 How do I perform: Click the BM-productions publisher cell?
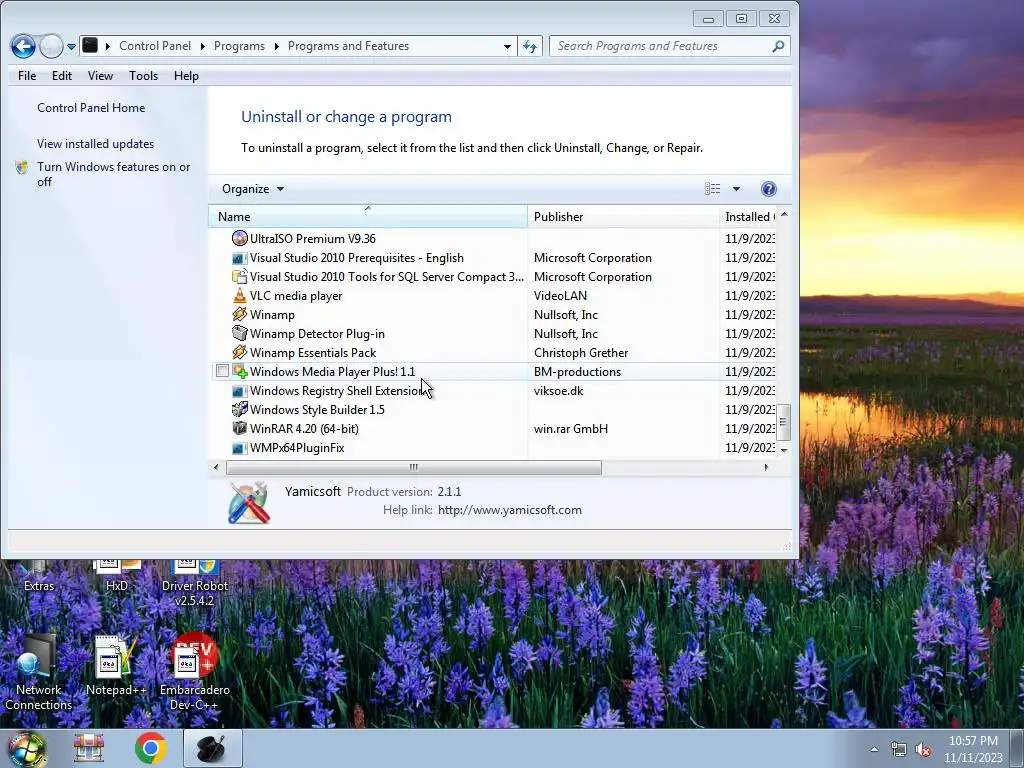[x=577, y=372]
